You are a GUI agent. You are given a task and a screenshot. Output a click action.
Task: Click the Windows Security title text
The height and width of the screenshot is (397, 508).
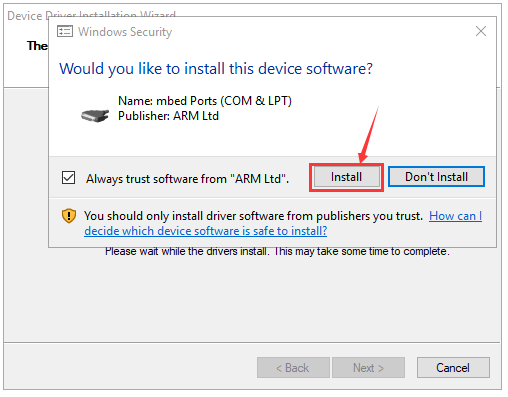125,32
